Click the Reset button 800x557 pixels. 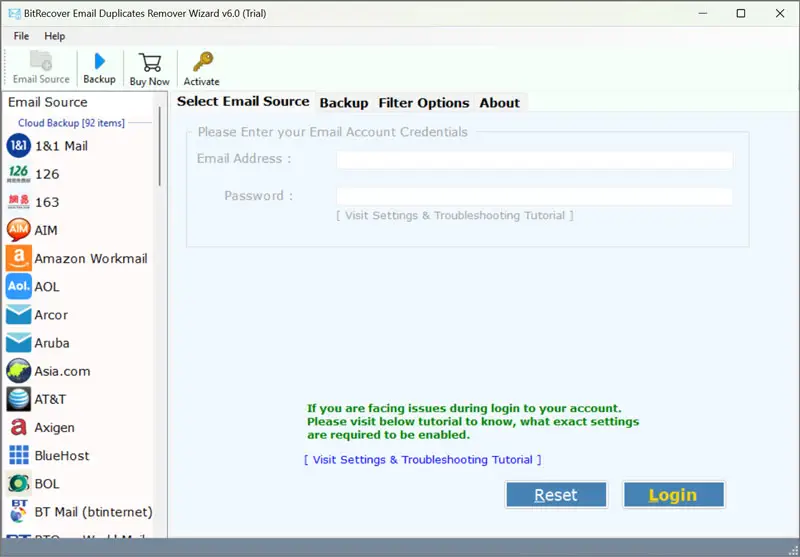pyautogui.click(x=556, y=495)
